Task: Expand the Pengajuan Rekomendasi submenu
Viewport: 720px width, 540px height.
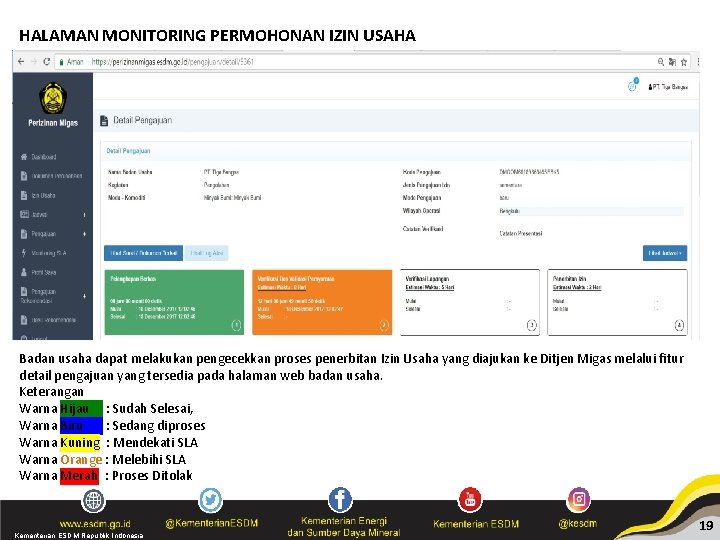Action: (x=84, y=297)
